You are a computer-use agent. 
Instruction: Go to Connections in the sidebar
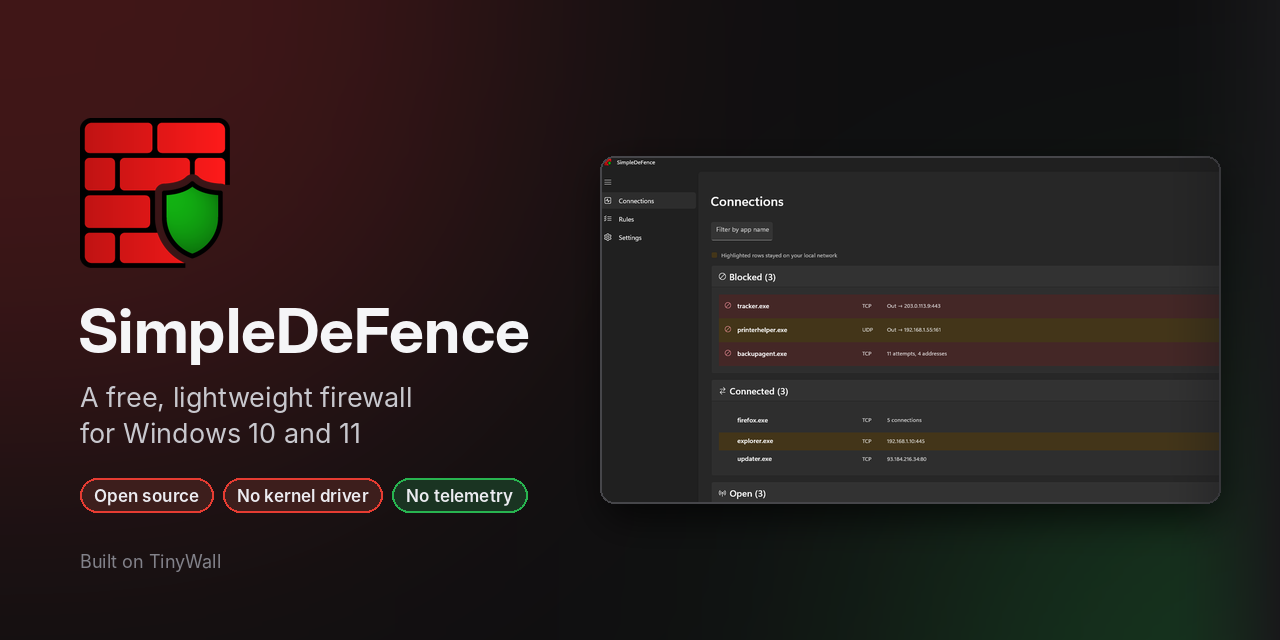coord(649,201)
